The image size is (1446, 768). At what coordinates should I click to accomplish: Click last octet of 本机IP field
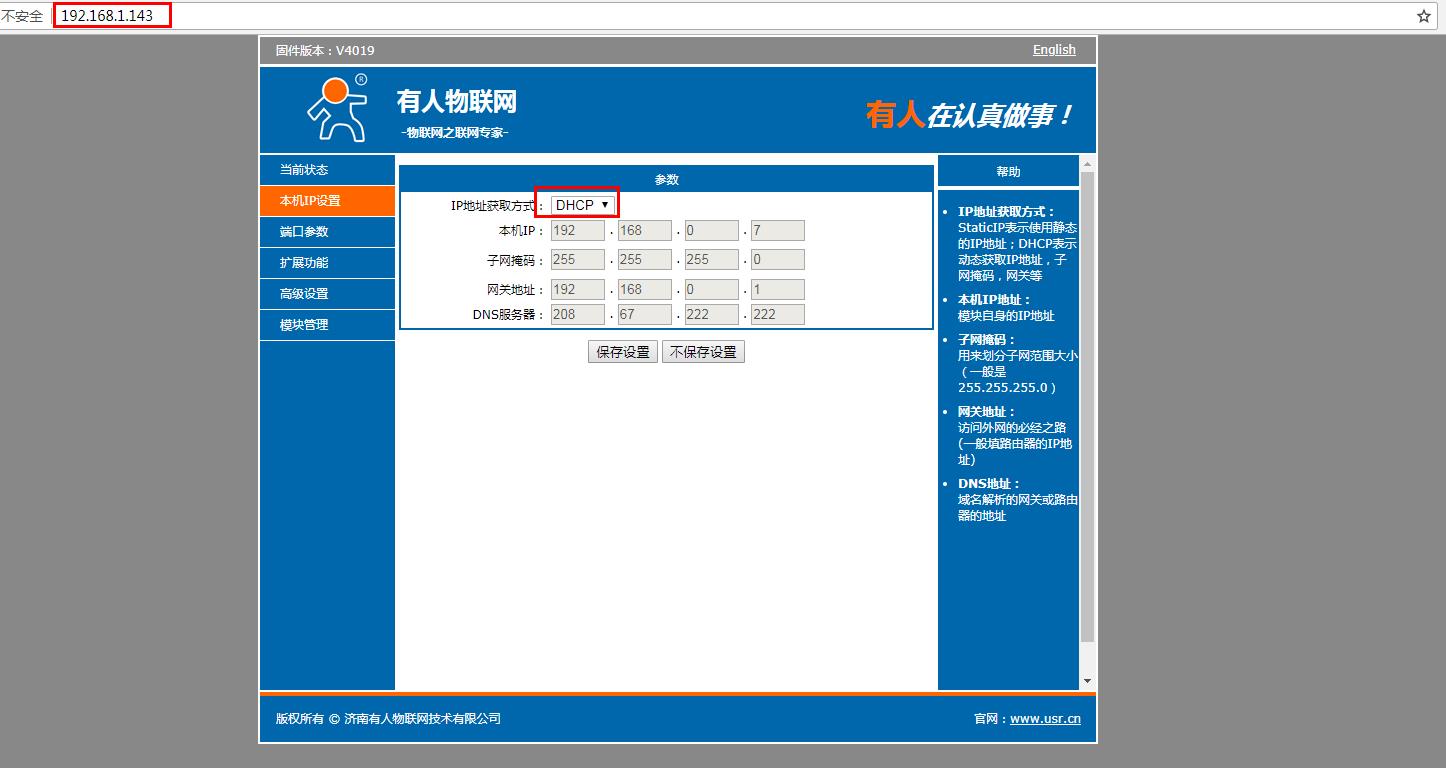[777, 231]
